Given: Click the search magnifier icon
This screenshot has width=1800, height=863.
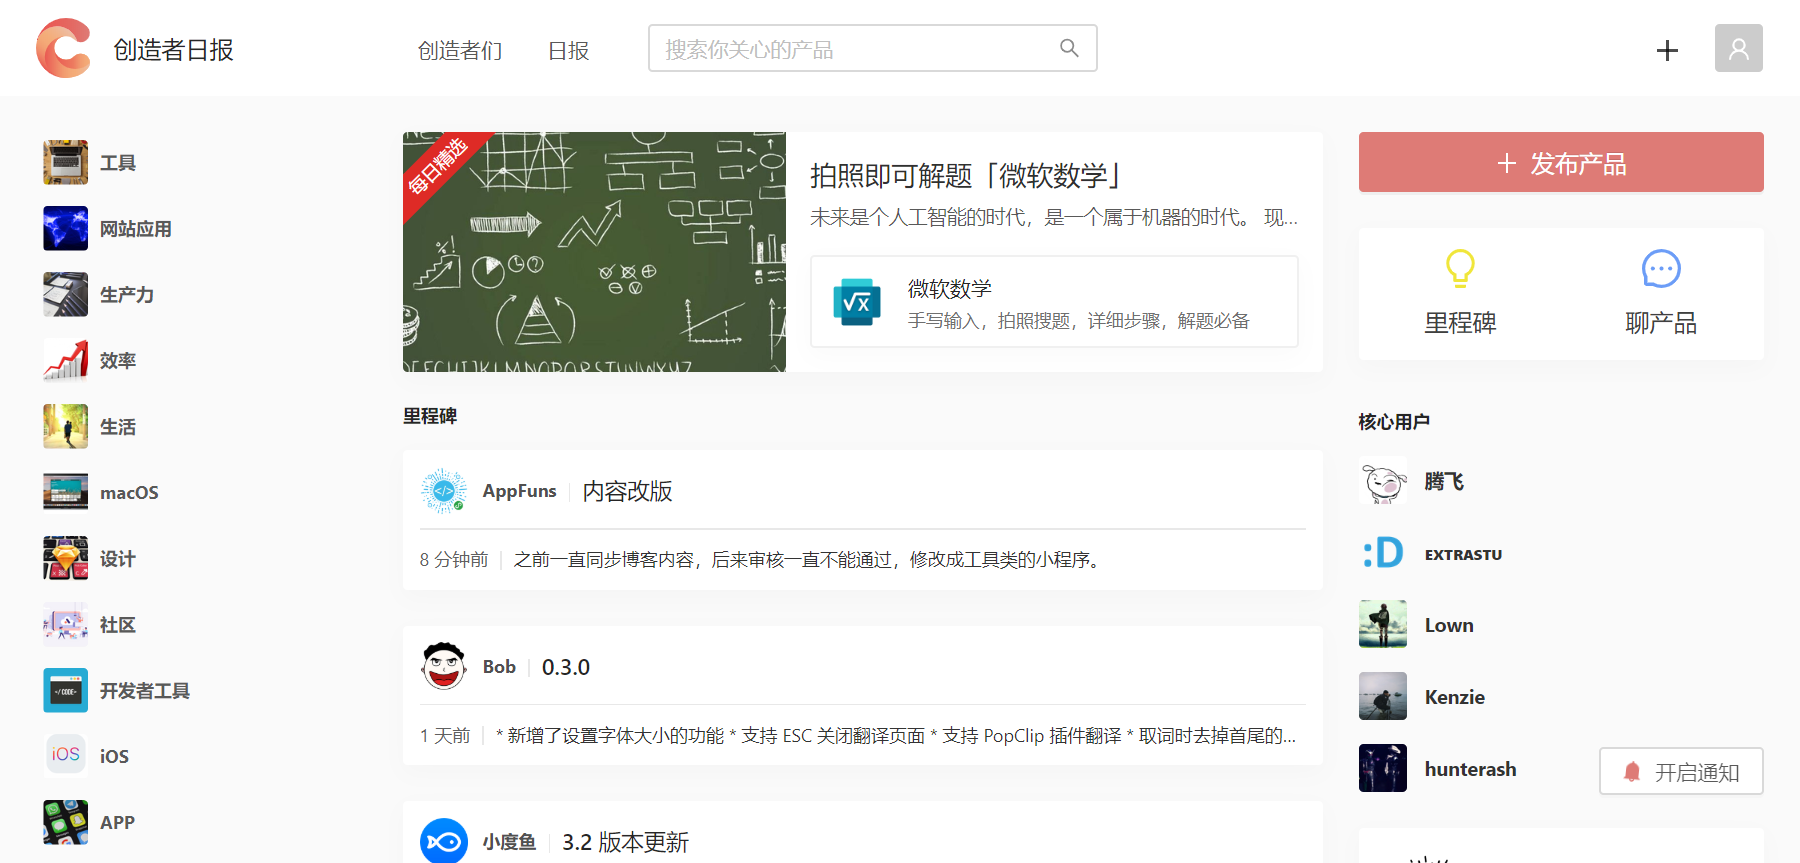Looking at the screenshot, I should click(1069, 48).
